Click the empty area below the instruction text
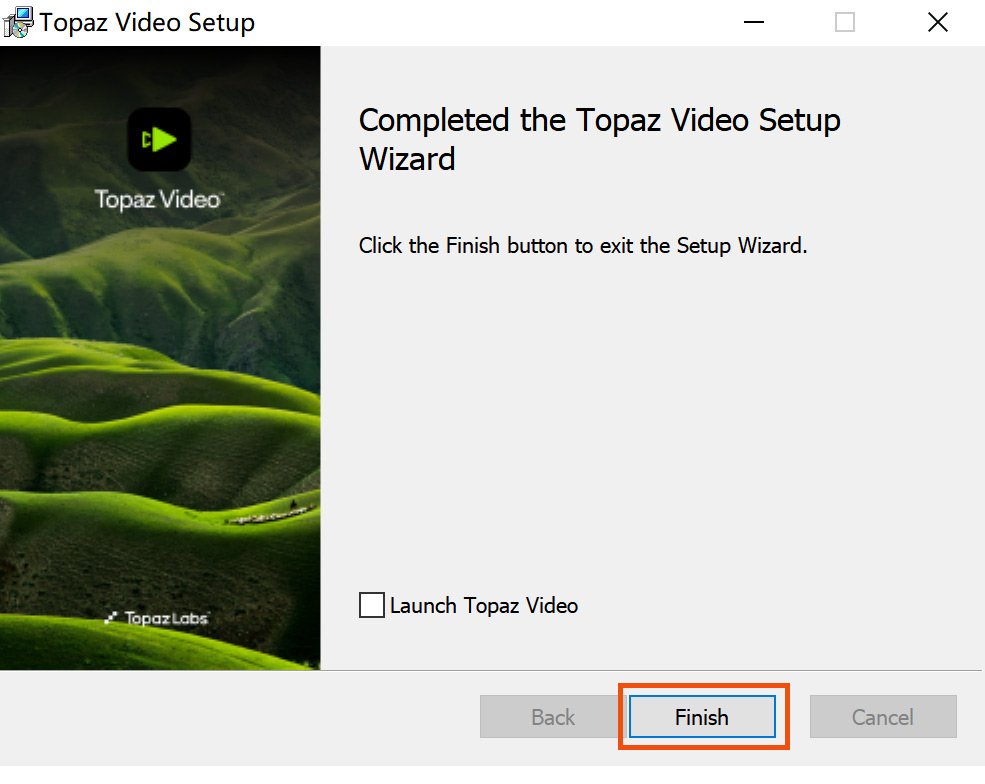Image resolution: width=985 pixels, height=784 pixels. pos(650,420)
